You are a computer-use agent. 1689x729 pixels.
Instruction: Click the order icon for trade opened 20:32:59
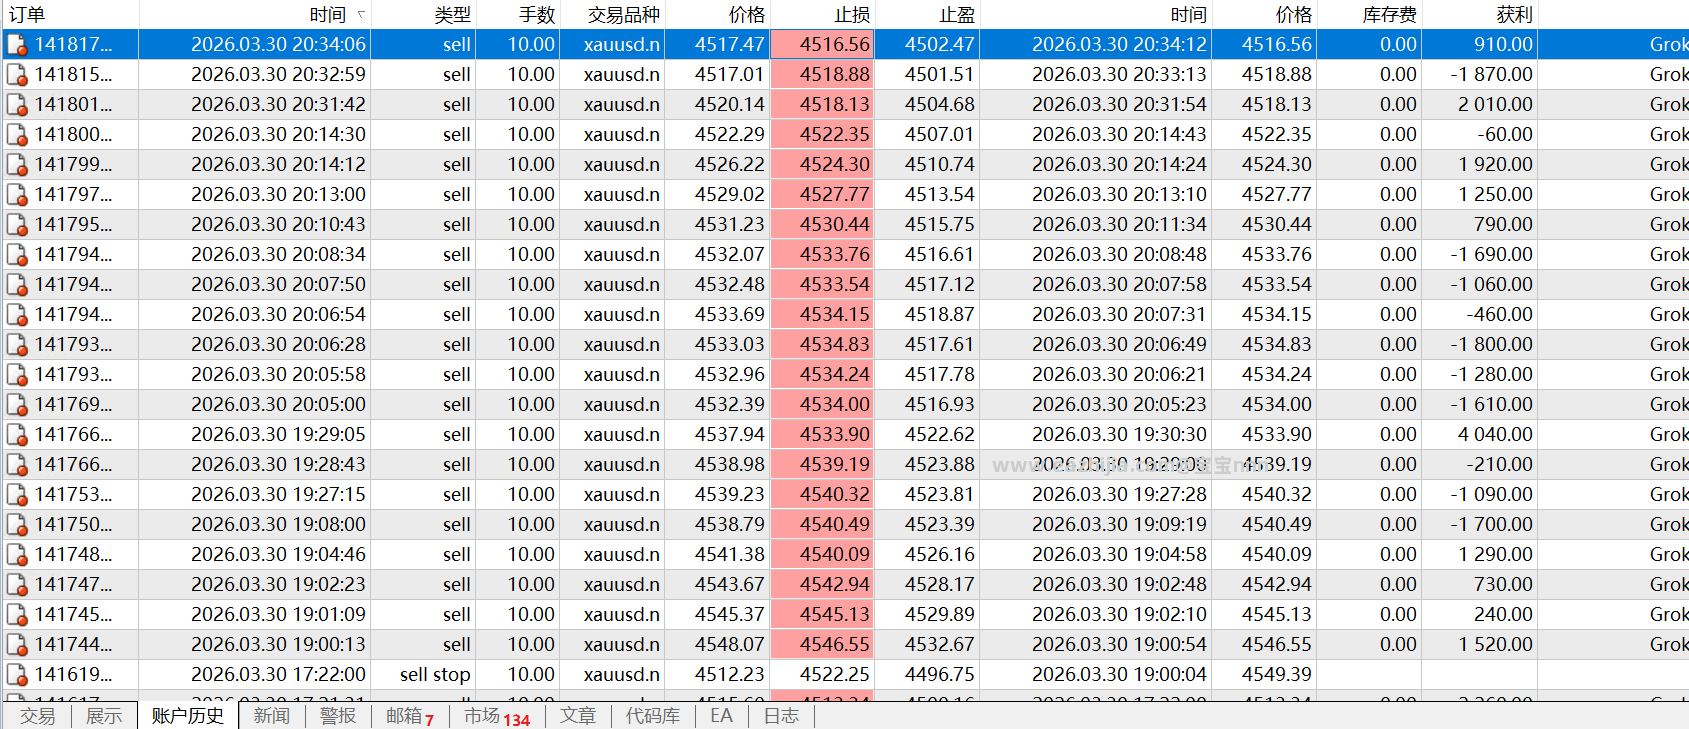[x=17, y=75]
